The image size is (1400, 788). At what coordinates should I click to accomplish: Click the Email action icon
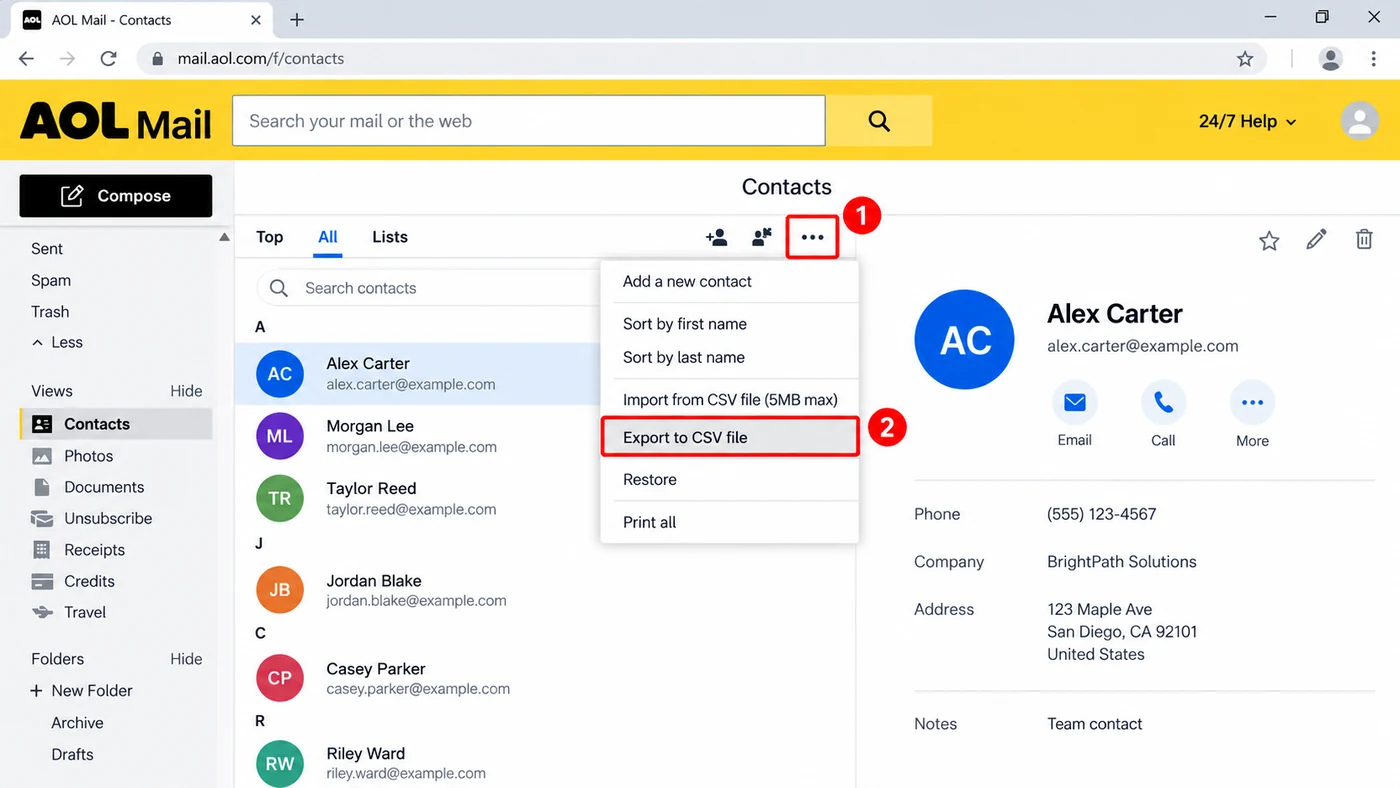point(1075,403)
